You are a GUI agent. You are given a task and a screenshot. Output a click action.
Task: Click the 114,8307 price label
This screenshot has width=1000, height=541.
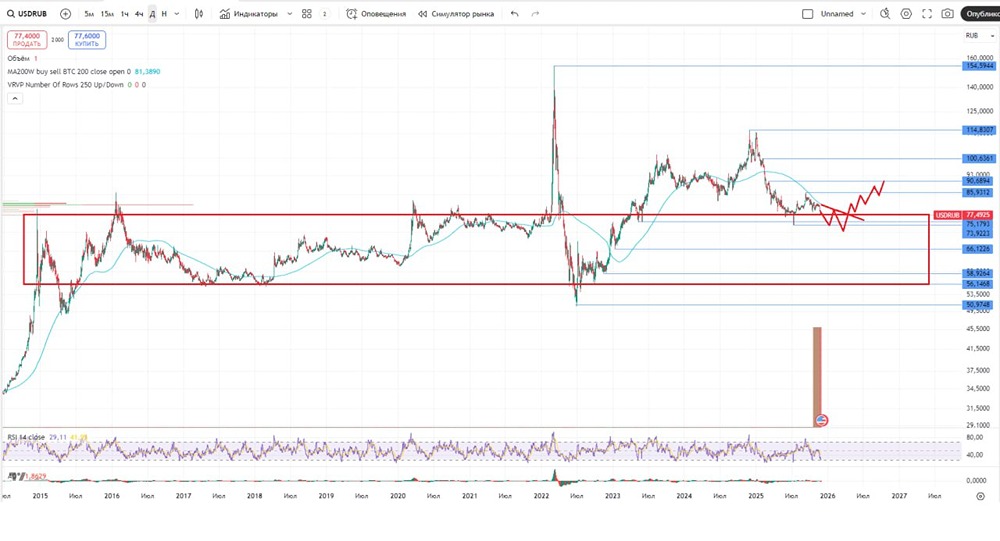[979, 130]
